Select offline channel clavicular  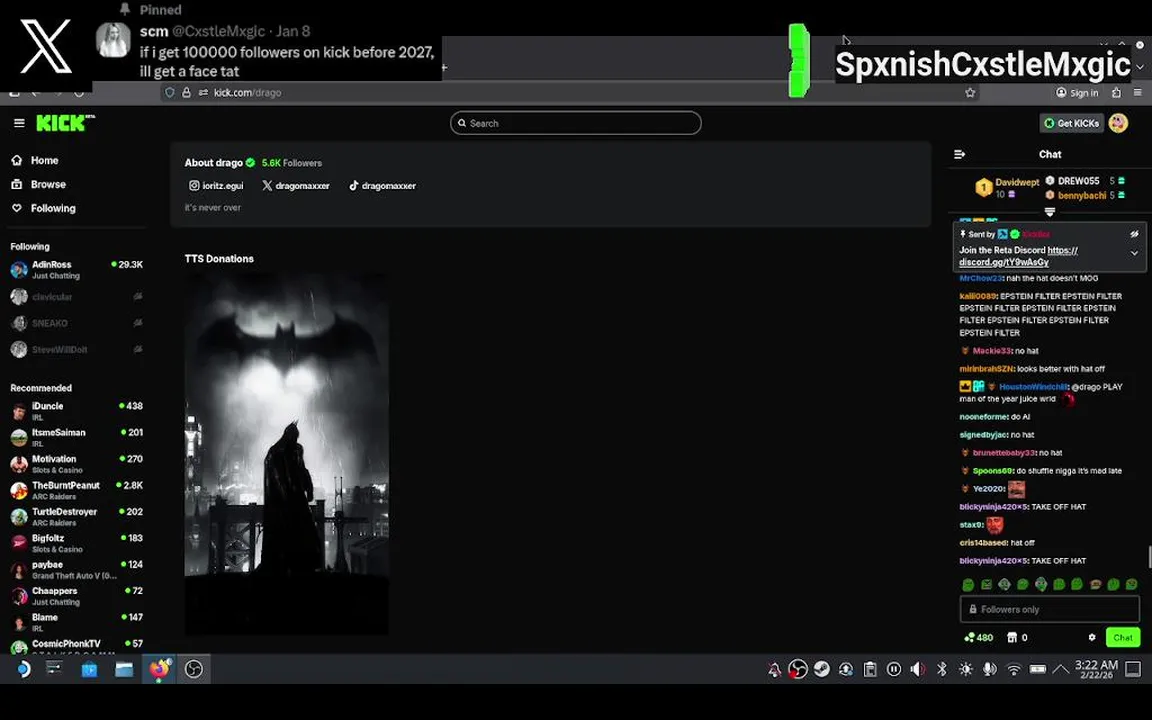[x=76, y=297]
